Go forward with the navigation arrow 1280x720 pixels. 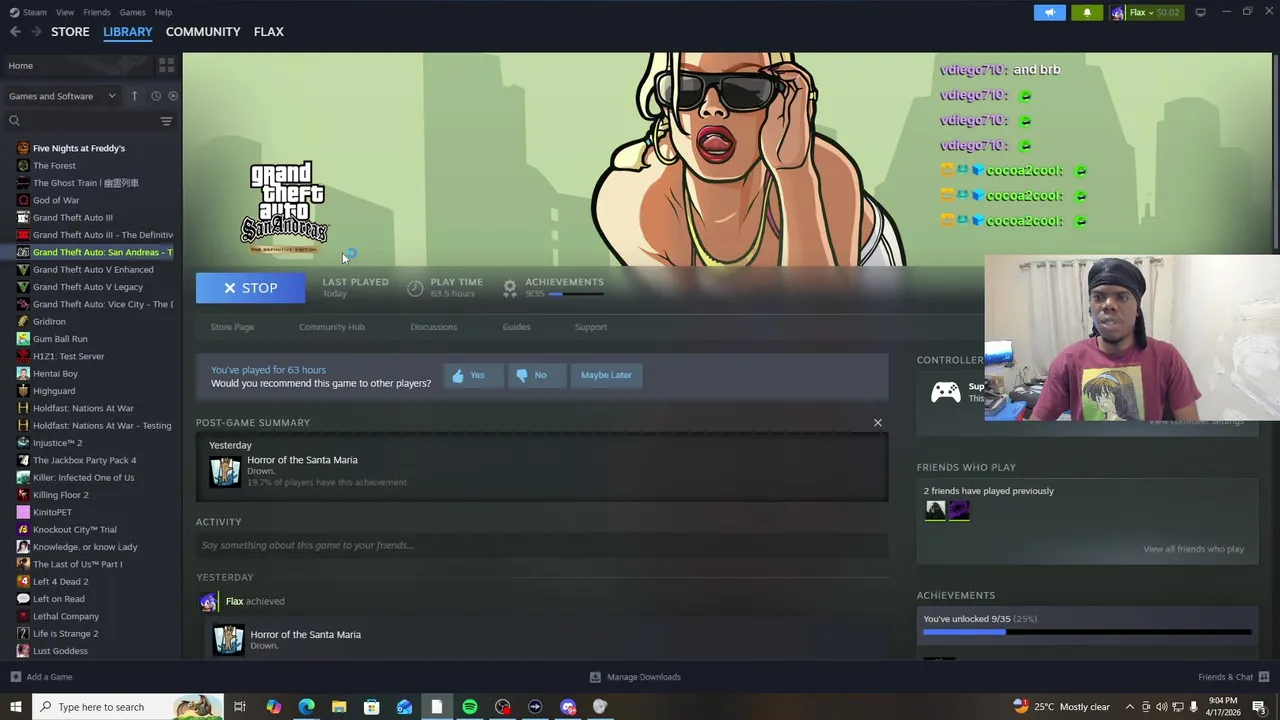click(36, 32)
